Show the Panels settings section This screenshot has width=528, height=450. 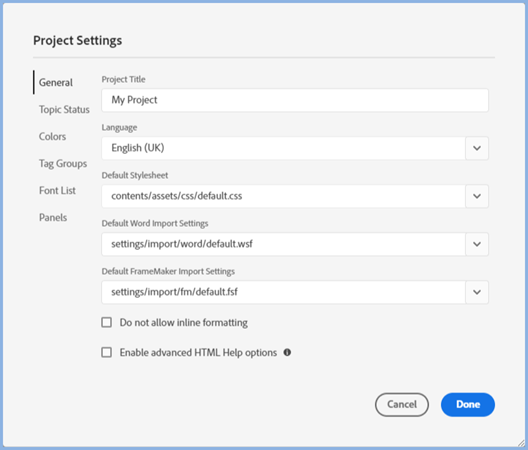[53, 217]
